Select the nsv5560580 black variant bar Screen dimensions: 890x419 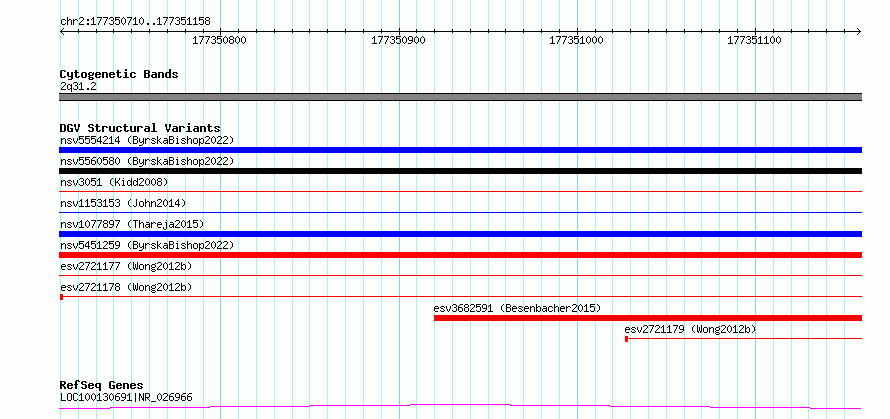[460, 171]
